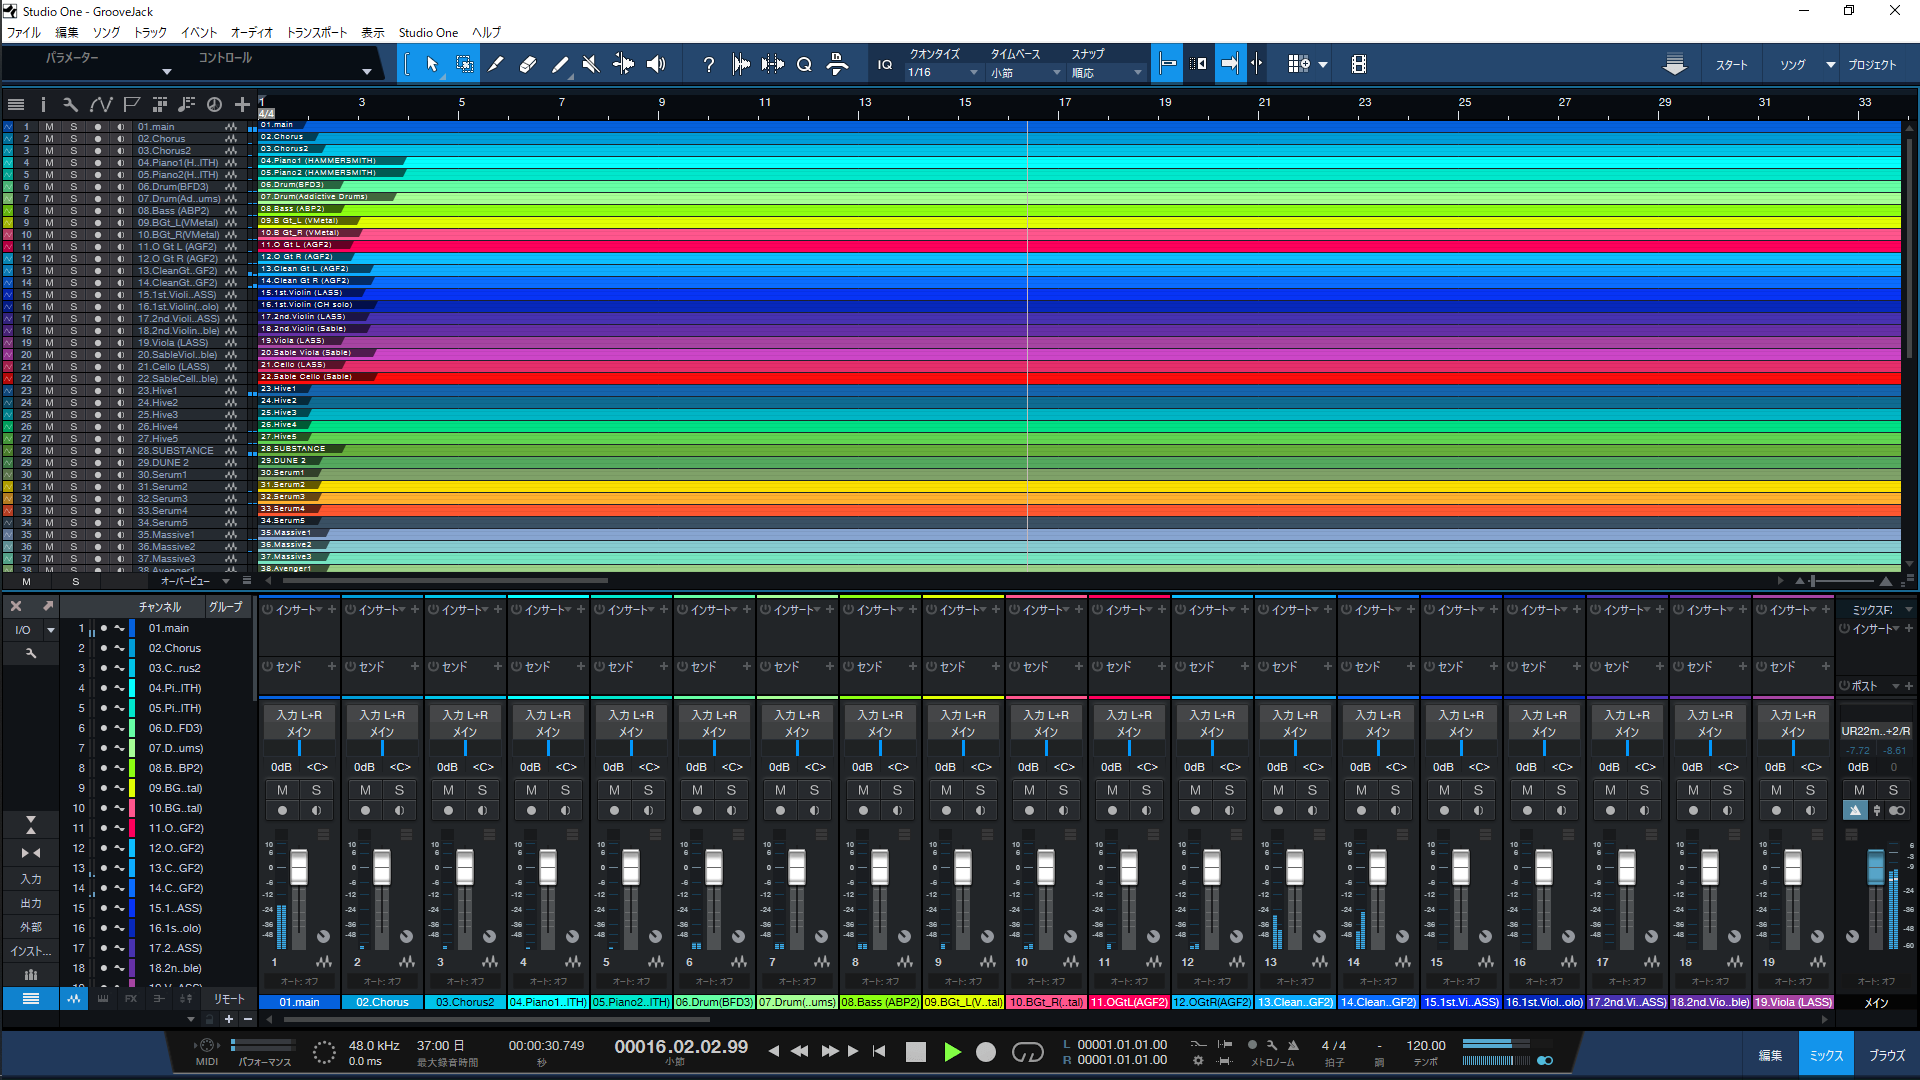Click channel 10 volume fader

[x=1046, y=868]
